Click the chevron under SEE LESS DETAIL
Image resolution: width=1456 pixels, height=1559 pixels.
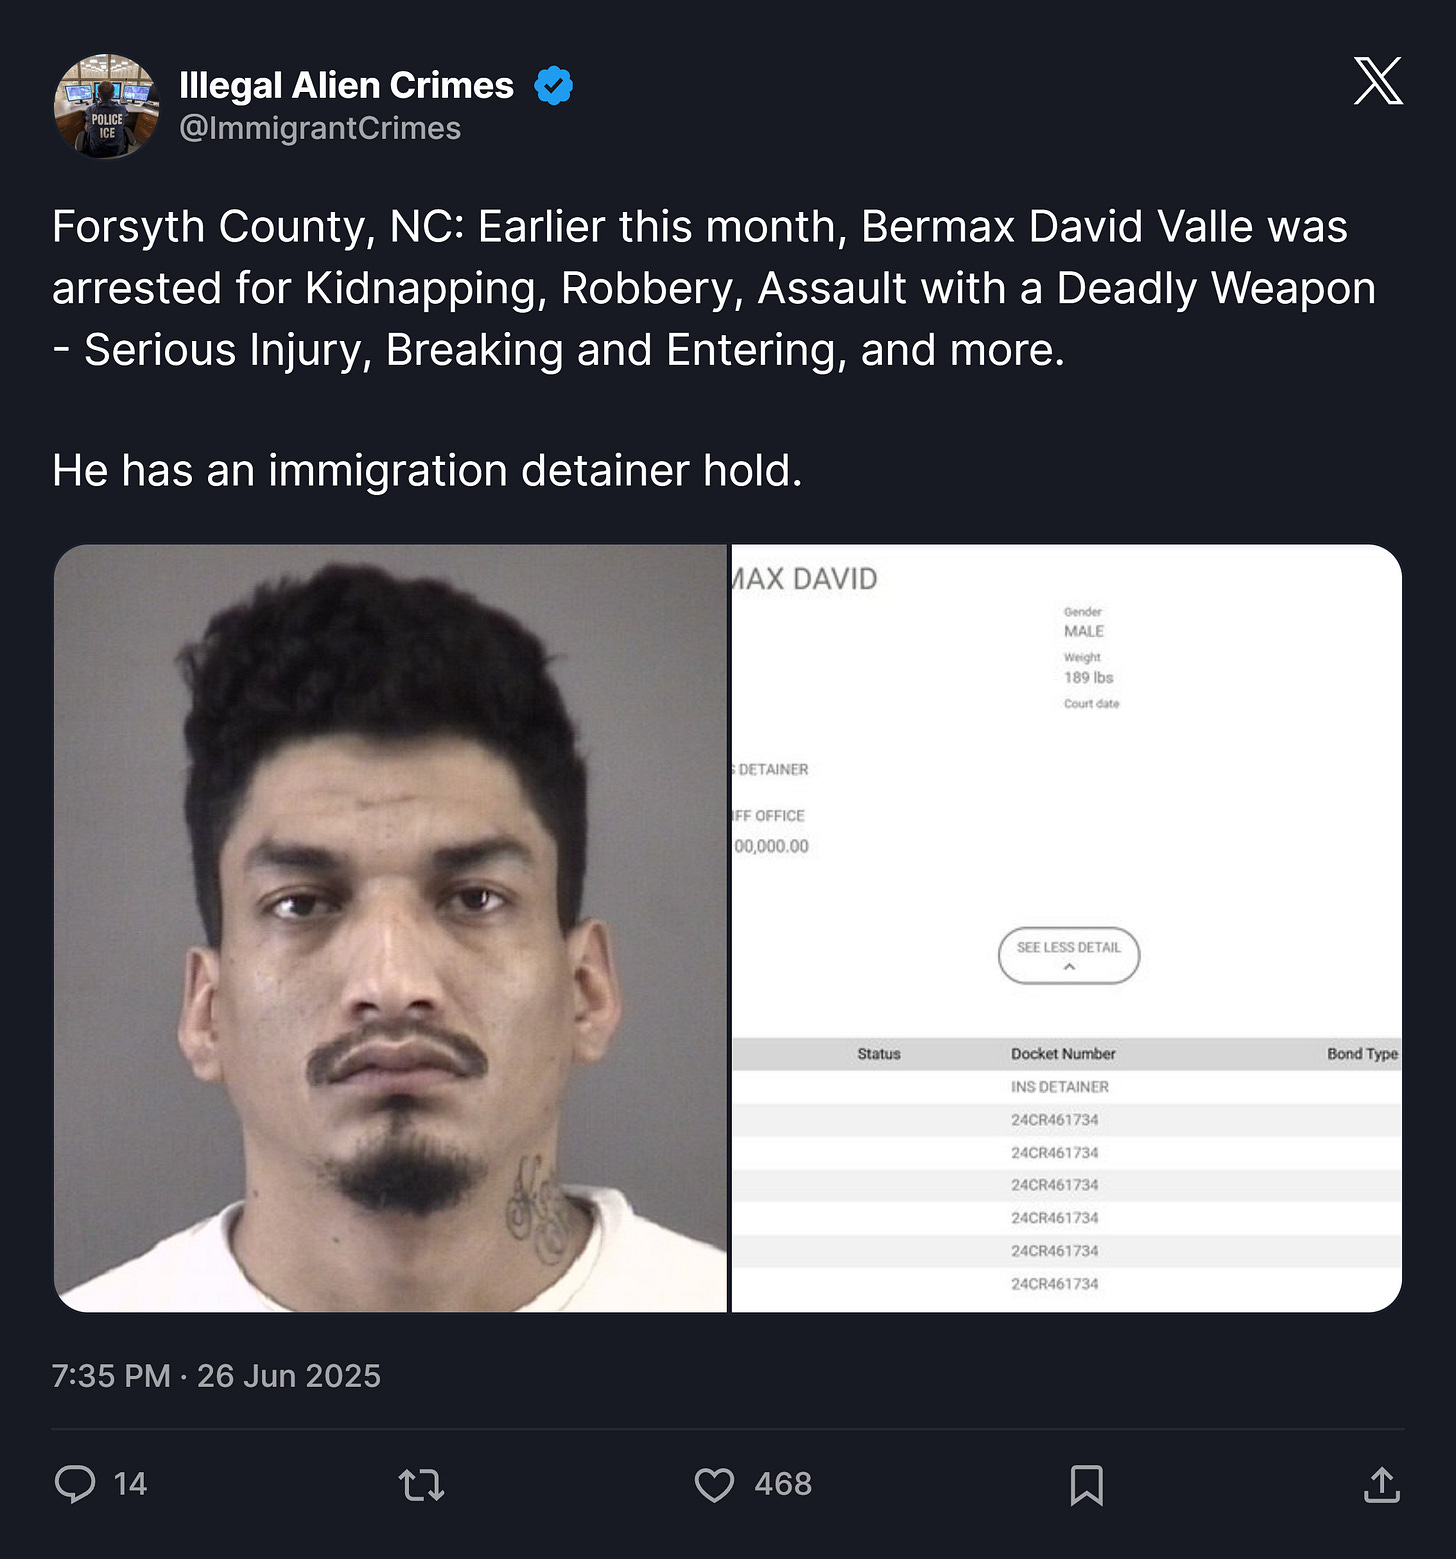point(1069,967)
